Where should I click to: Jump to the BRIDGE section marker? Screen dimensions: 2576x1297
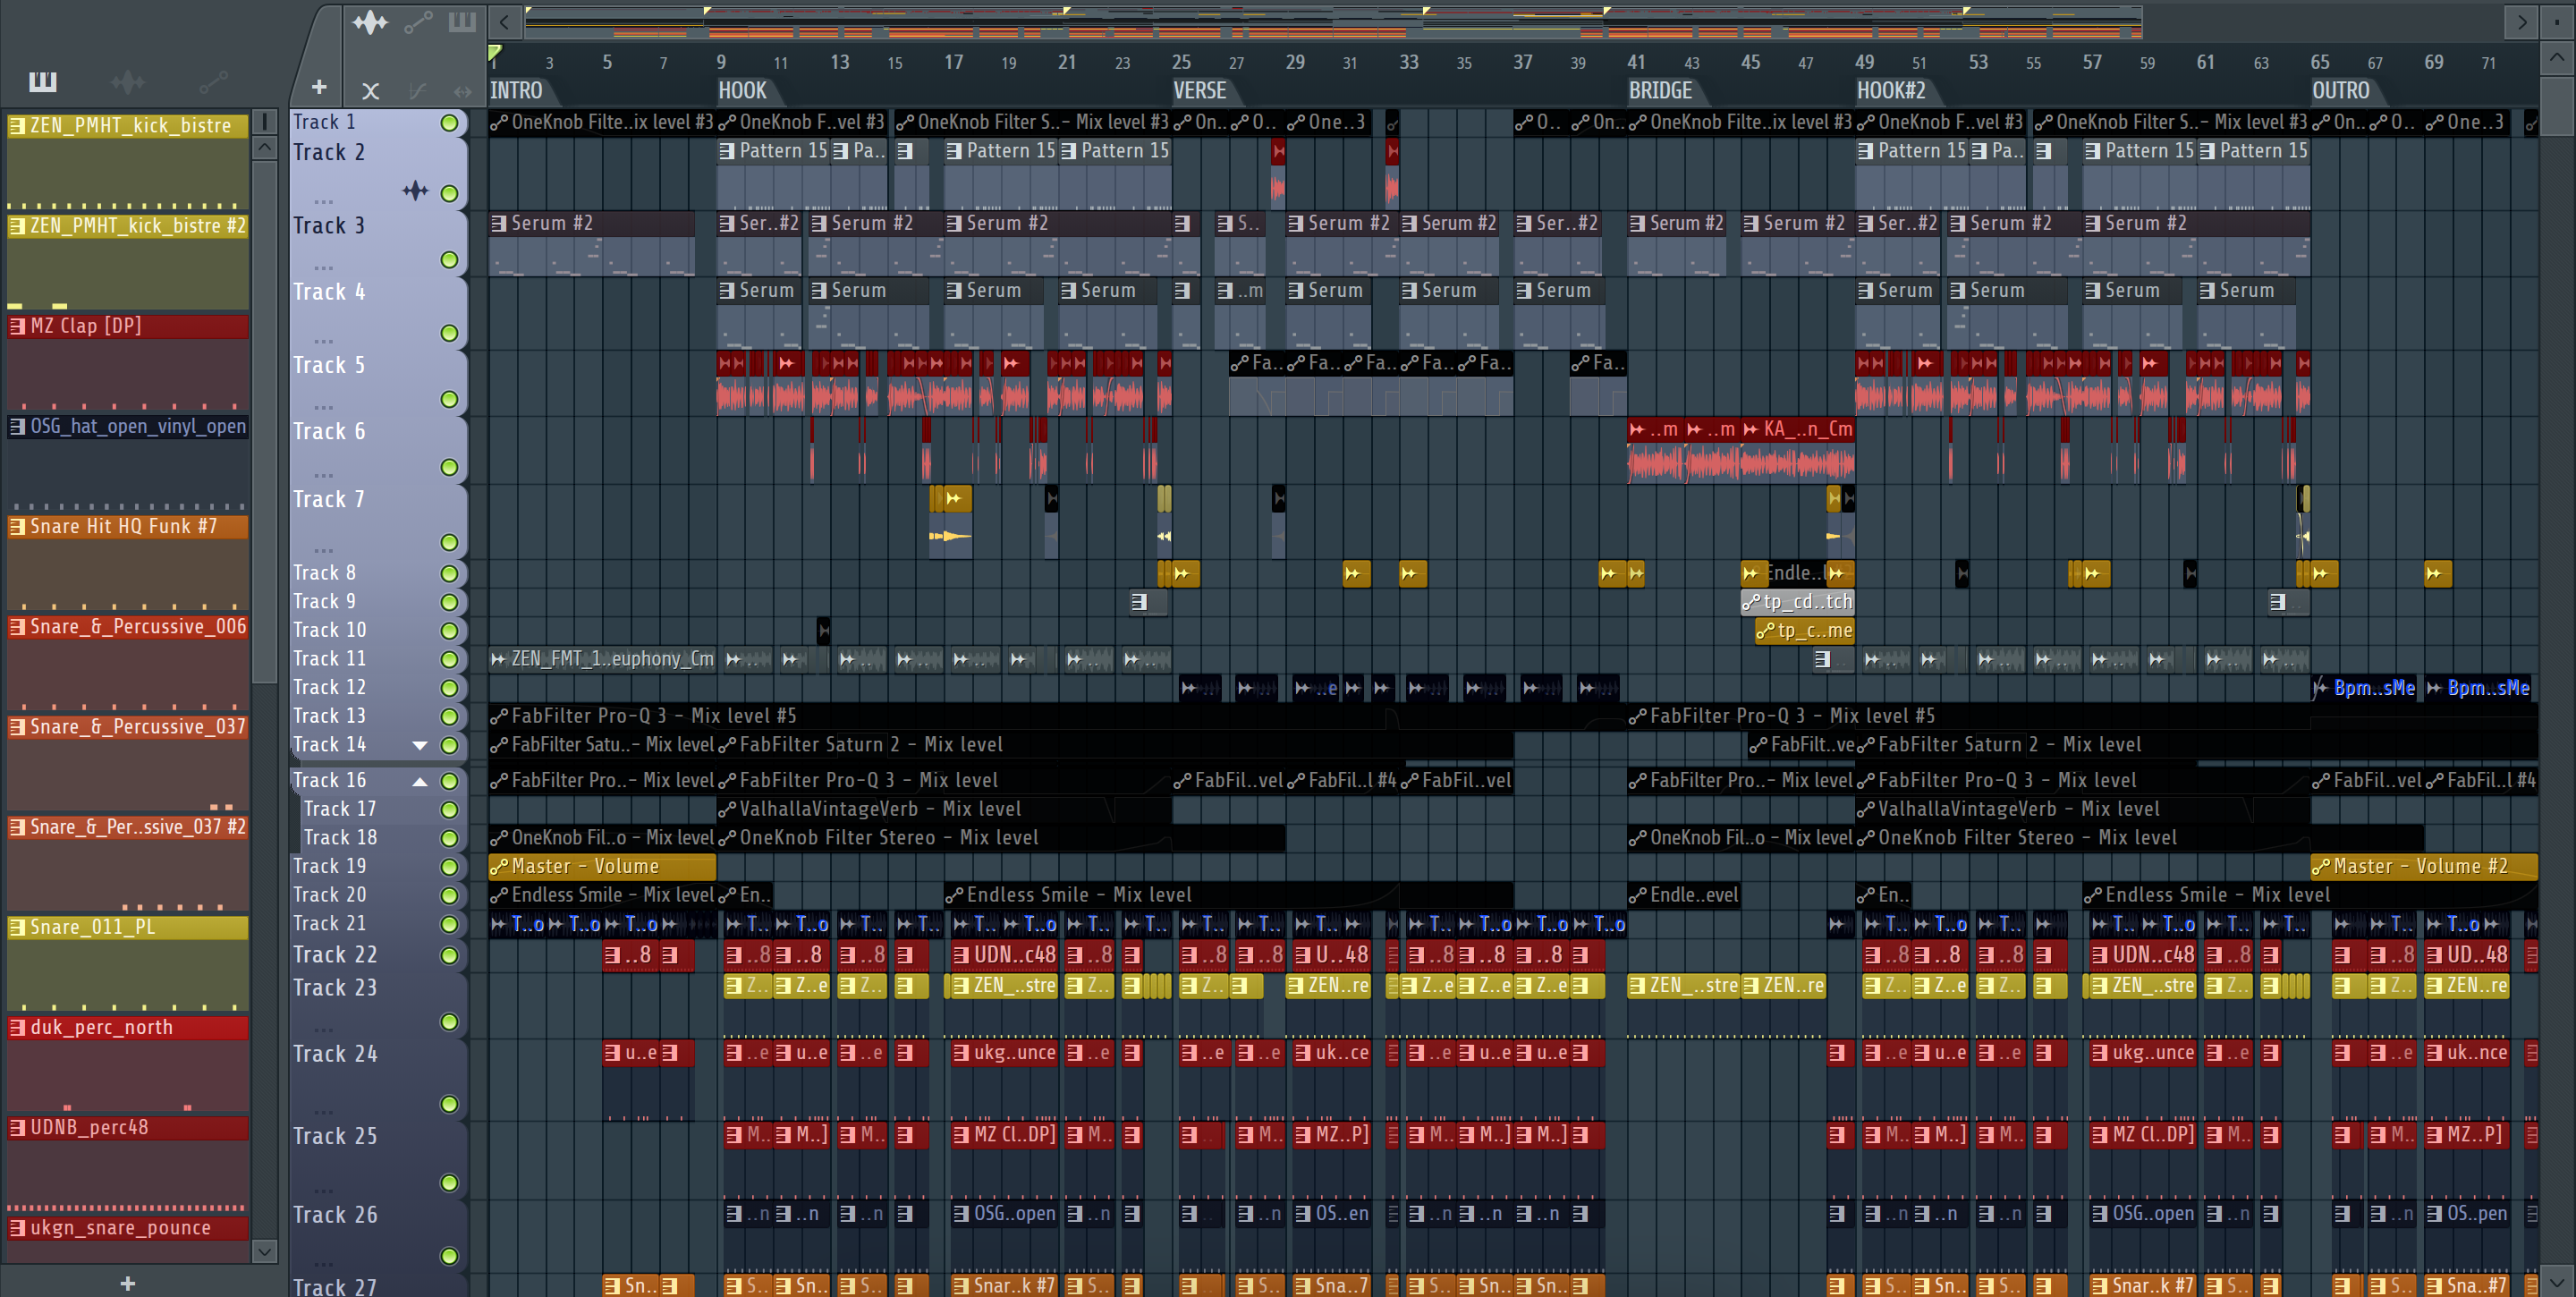(1660, 91)
